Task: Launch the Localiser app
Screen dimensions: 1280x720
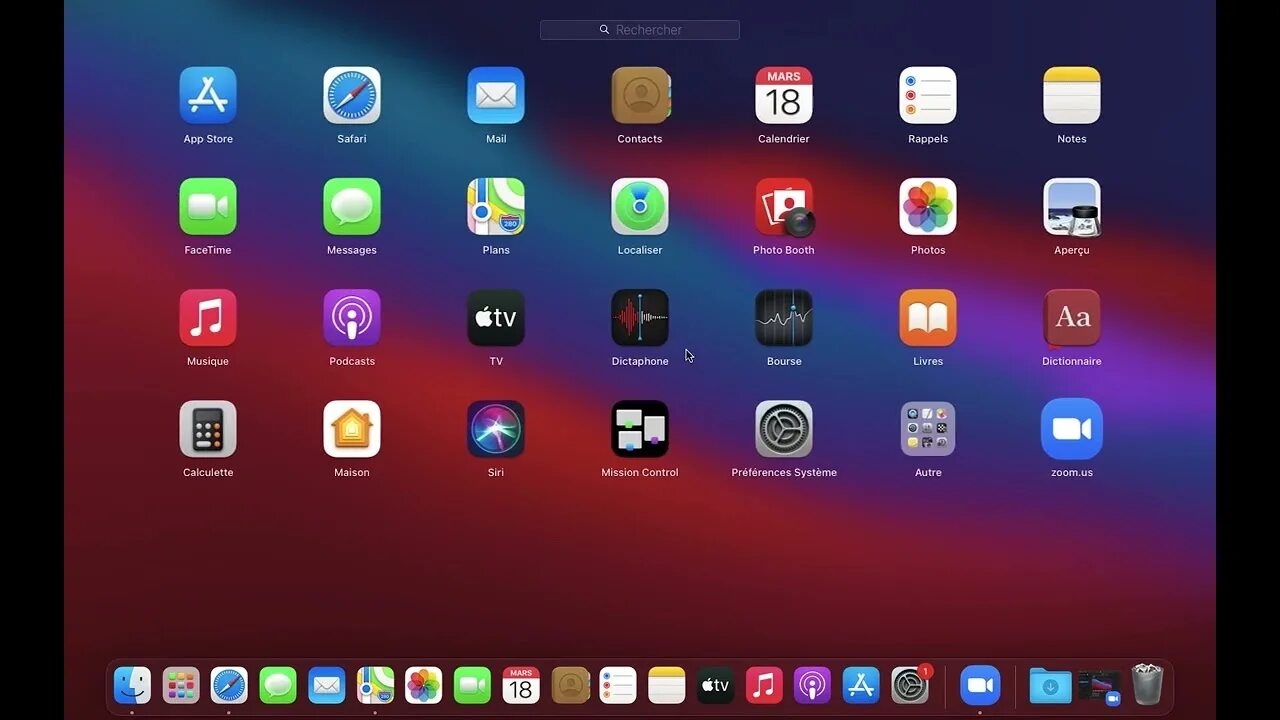Action: coord(640,207)
